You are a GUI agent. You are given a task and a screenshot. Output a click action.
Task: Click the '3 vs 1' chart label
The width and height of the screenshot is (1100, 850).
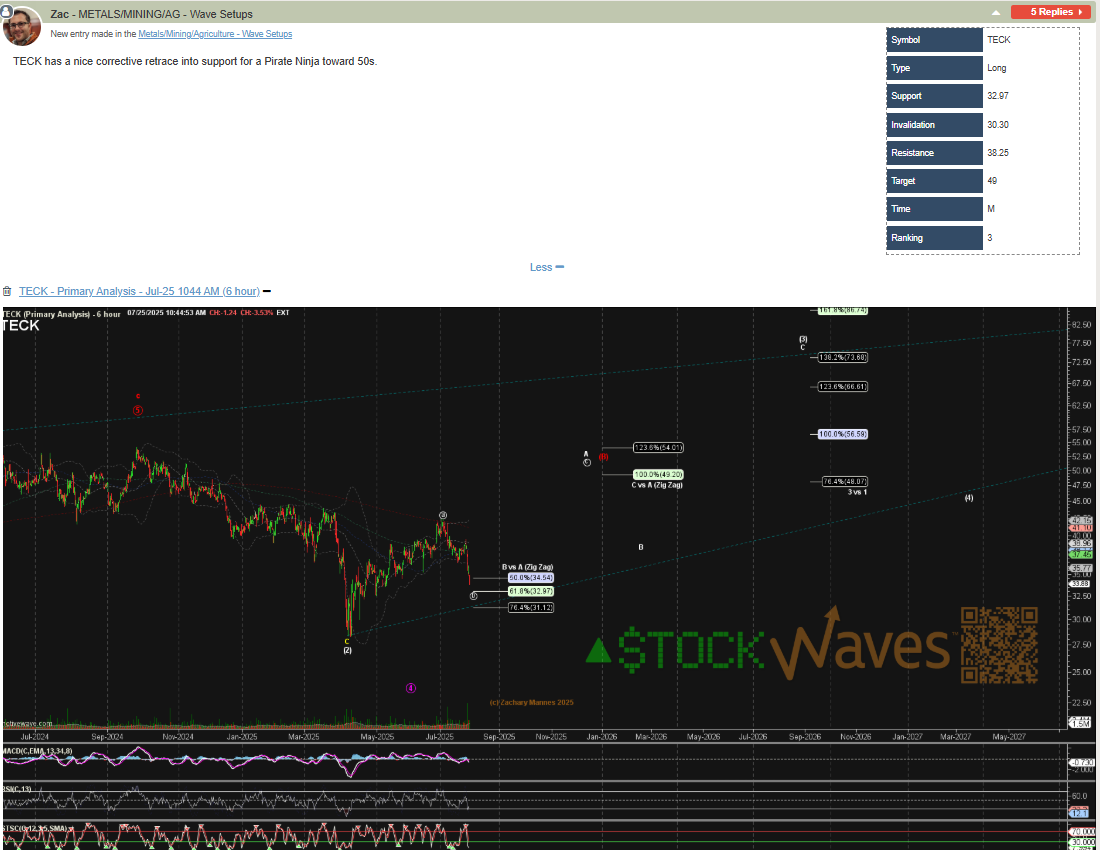(857, 492)
